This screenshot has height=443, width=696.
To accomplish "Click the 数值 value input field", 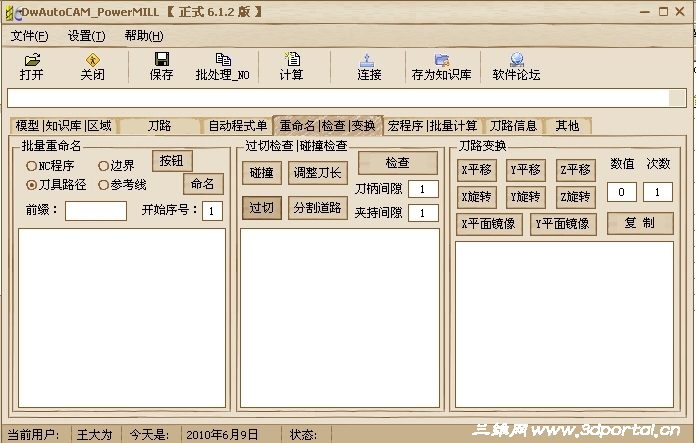I will [622, 192].
